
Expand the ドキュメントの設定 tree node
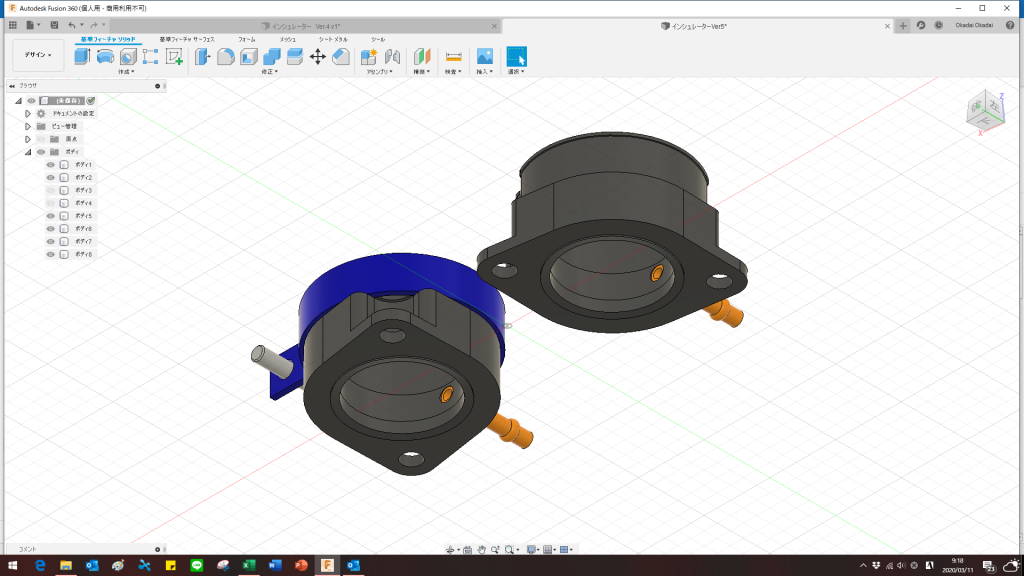pos(27,114)
